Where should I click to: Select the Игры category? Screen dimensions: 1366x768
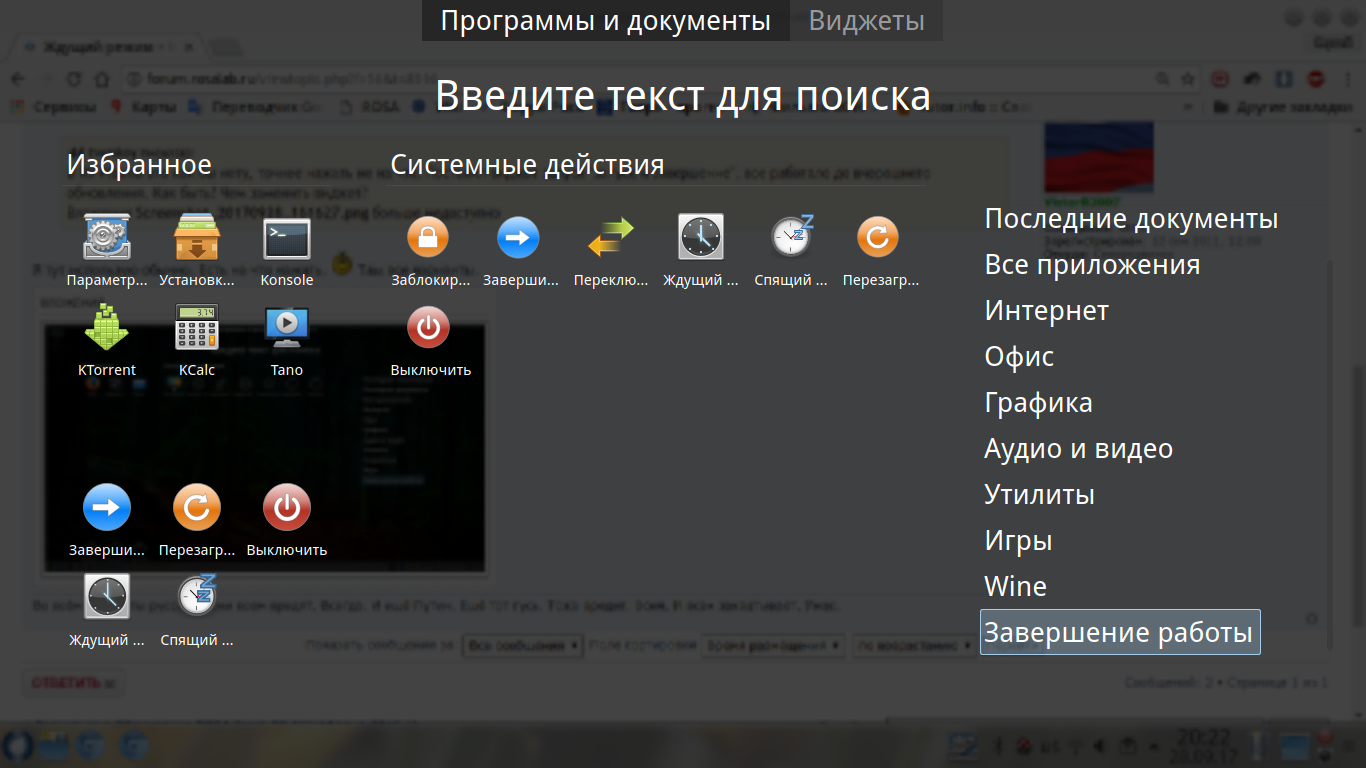[x=1018, y=540]
